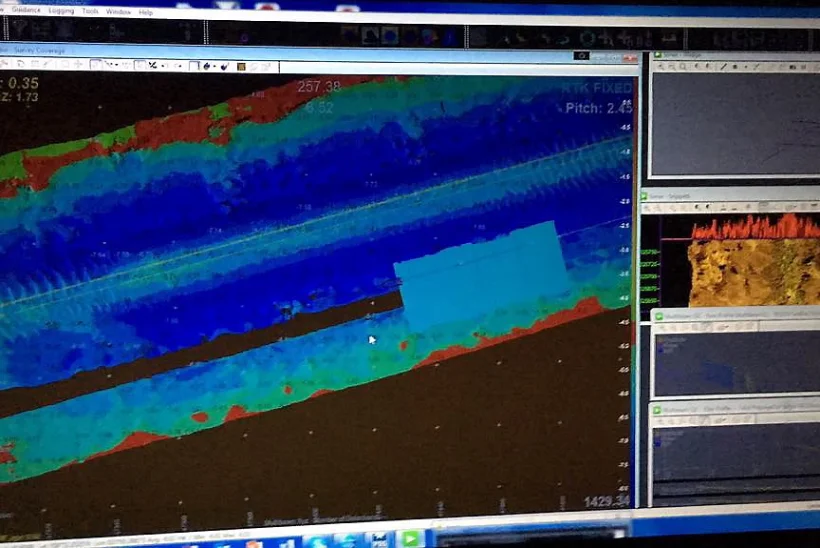
Task: Expand the dropdown arrow beside the percent icon
Action: (164, 65)
